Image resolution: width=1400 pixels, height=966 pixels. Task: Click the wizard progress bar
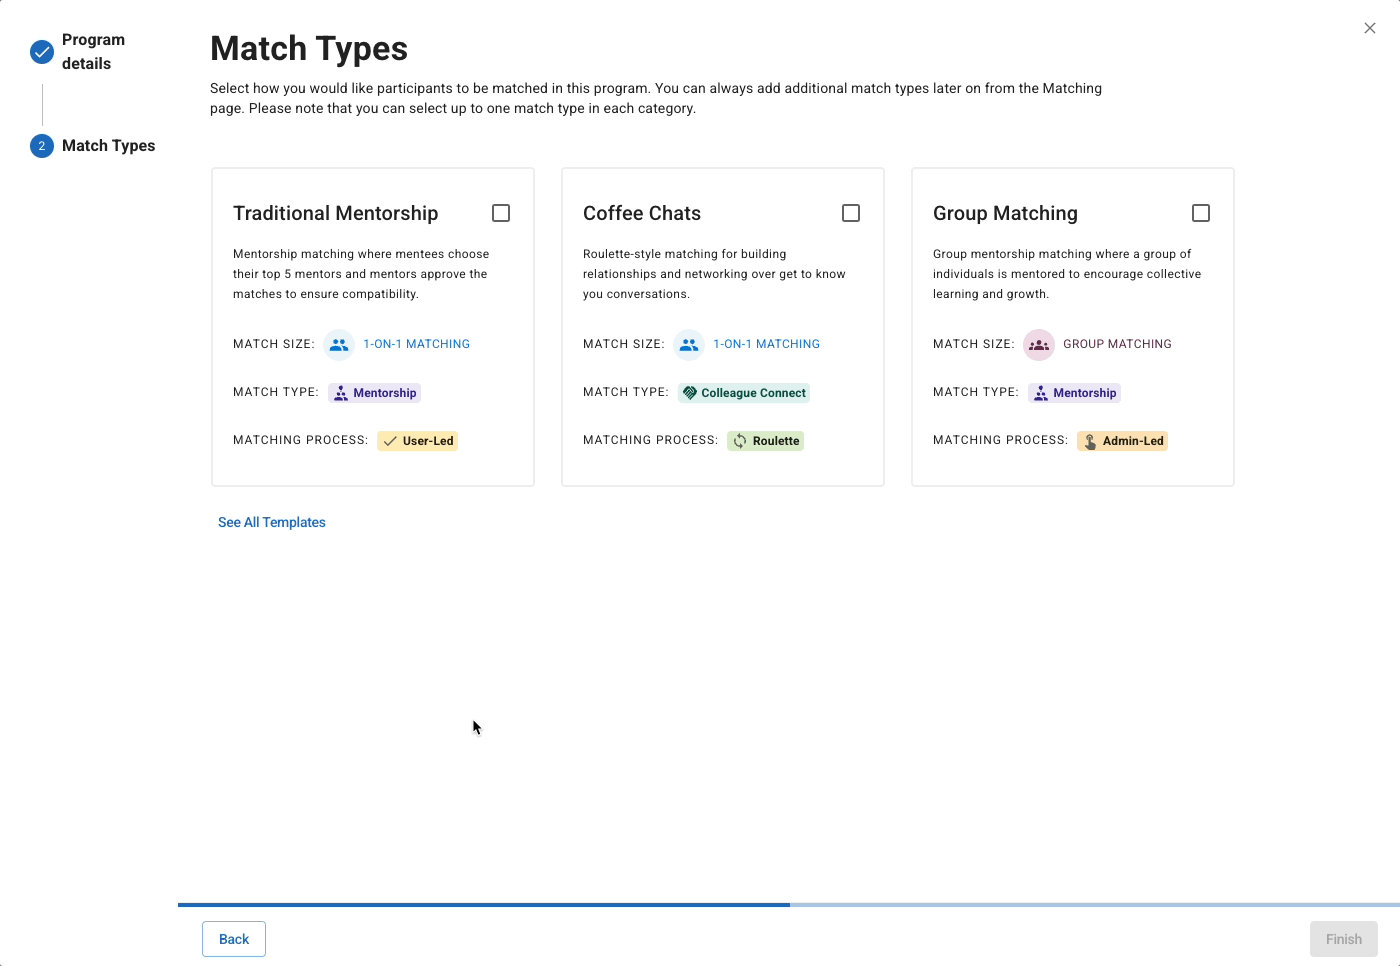click(788, 905)
